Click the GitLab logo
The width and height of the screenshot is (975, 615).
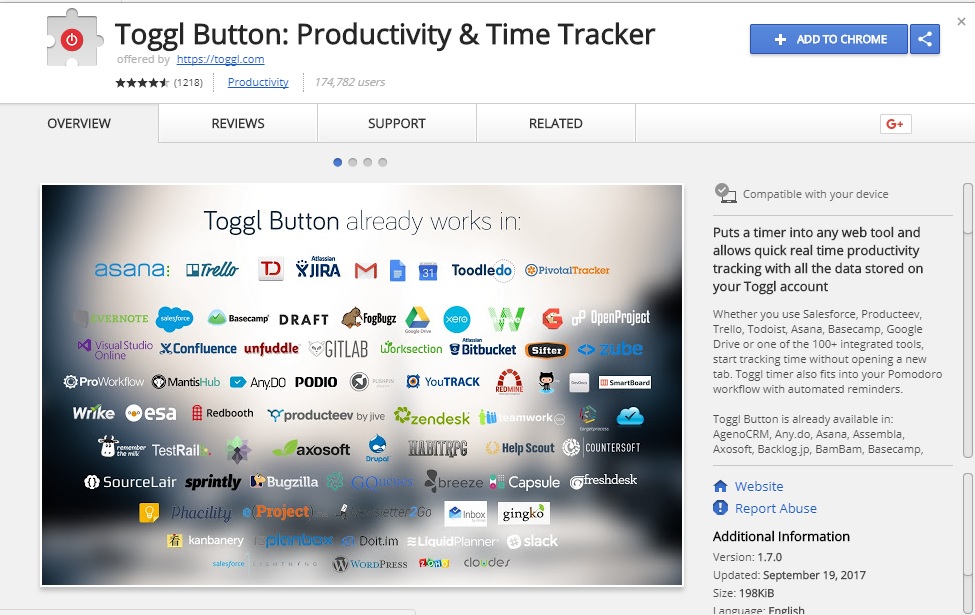(338, 349)
